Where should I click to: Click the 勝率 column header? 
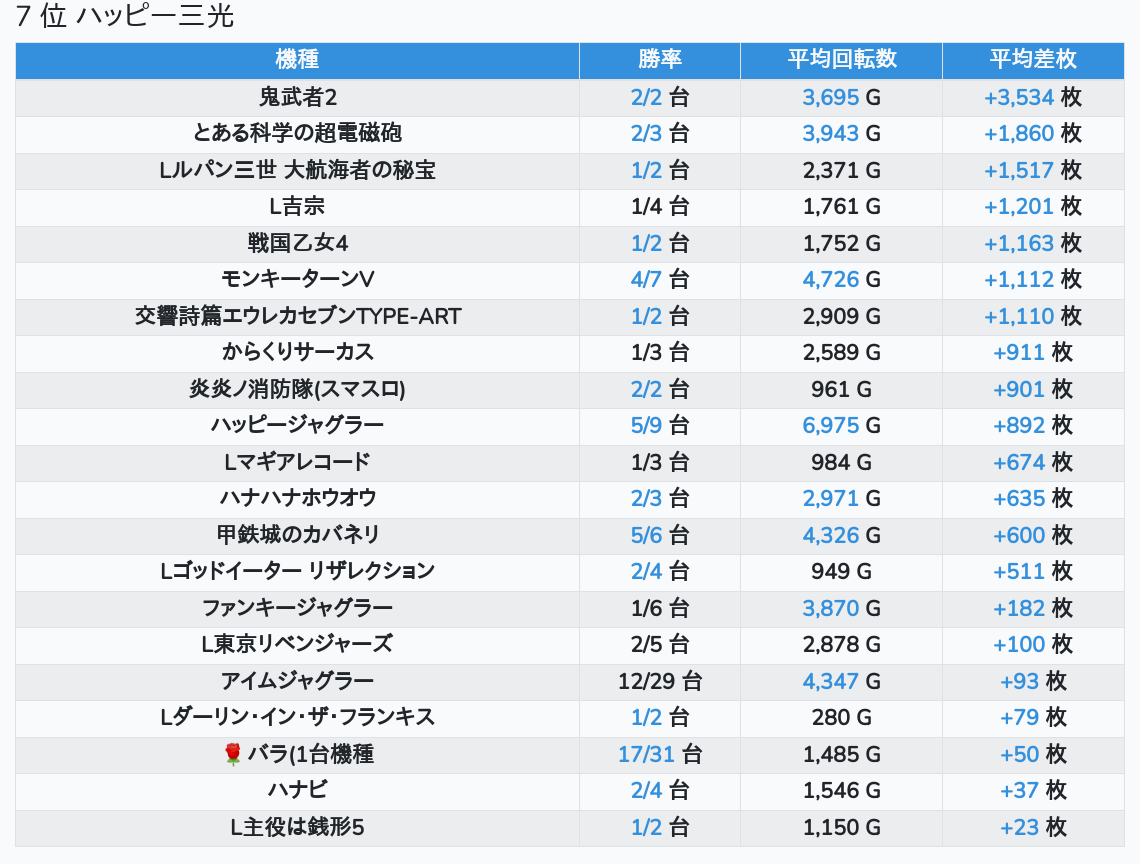point(659,59)
